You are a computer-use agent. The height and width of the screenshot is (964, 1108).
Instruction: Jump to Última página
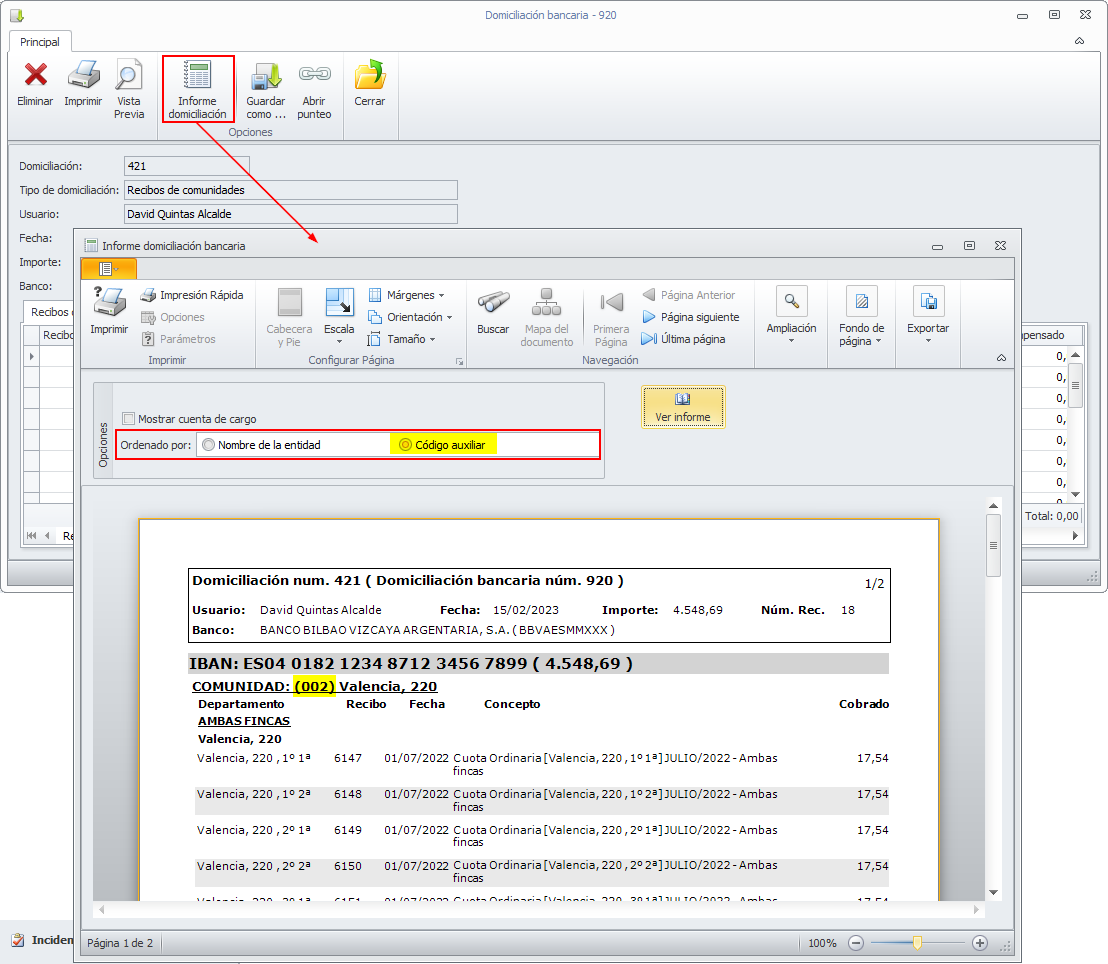tap(683, 339)
